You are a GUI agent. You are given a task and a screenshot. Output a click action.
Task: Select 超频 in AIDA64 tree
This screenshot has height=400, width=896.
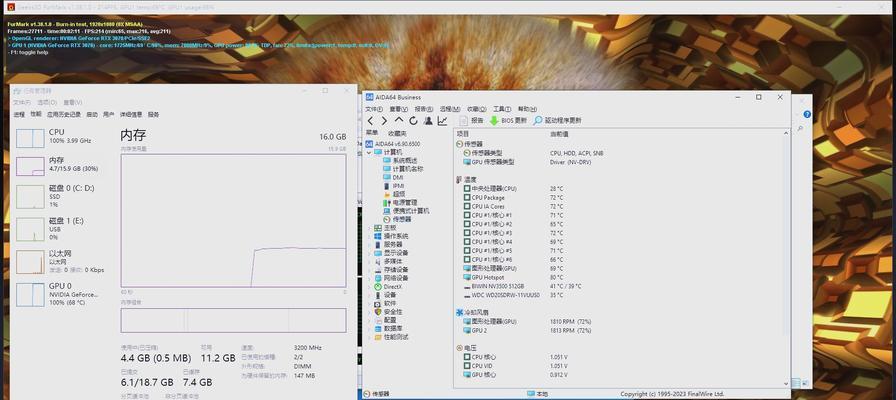tap(394, 194)
